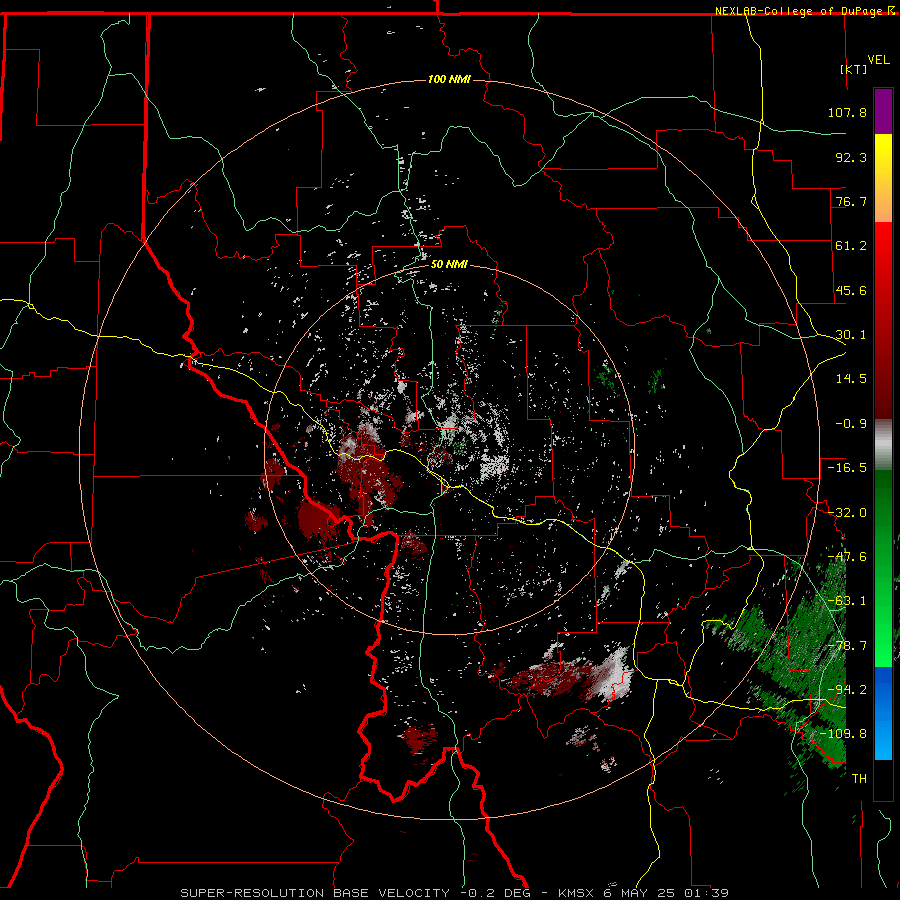Click the 50 NMI range ring label
The image size is (900, 900).
[x=449, y=265]
